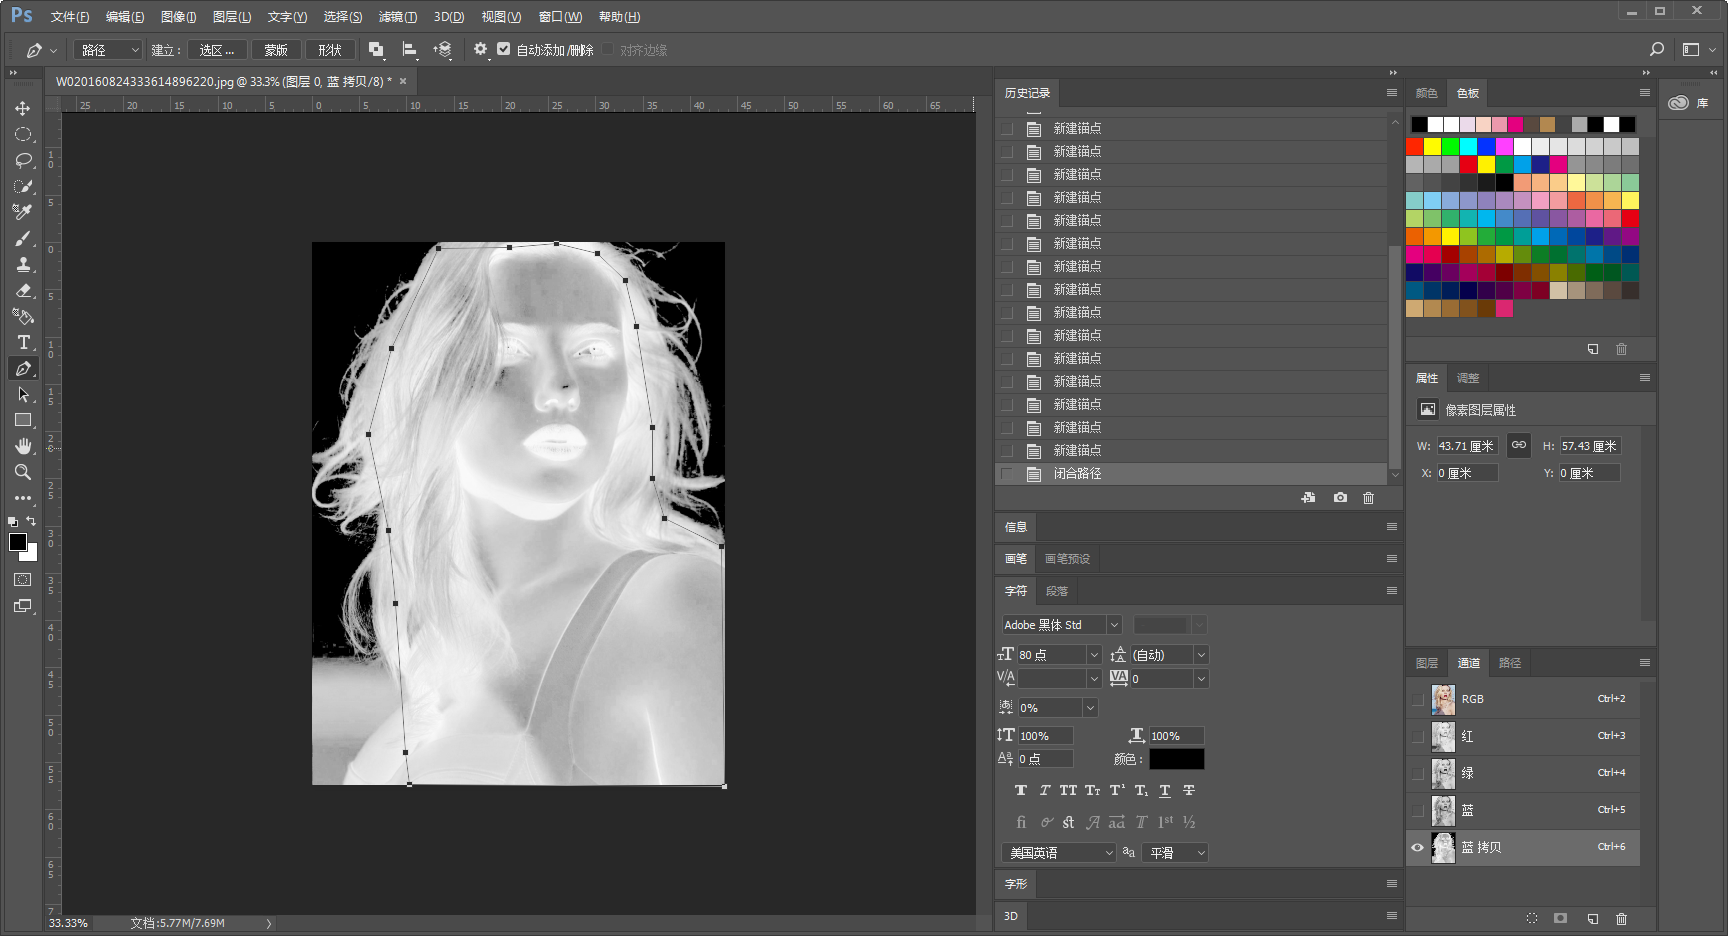
Task: Click the 选区 button
Action: click(216, 50)
